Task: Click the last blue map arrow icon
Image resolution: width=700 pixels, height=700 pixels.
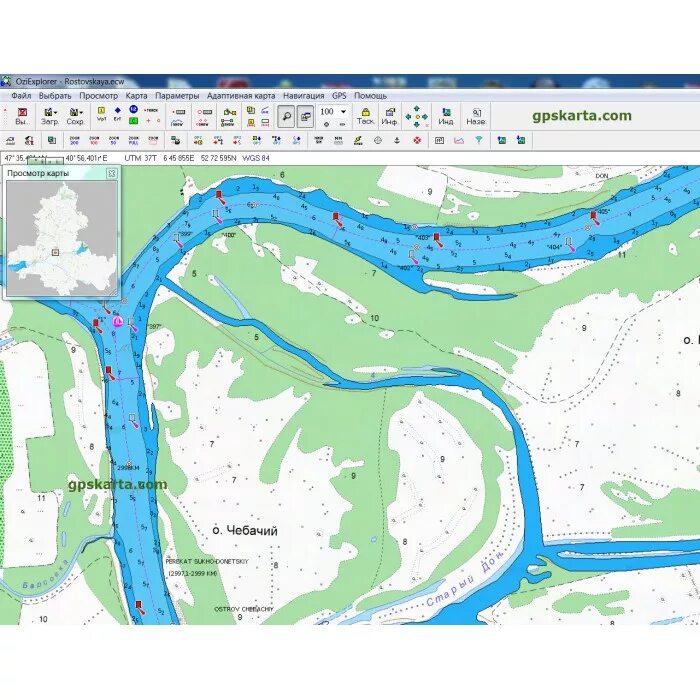Action: pyautogui.click(x=521, y=140)
